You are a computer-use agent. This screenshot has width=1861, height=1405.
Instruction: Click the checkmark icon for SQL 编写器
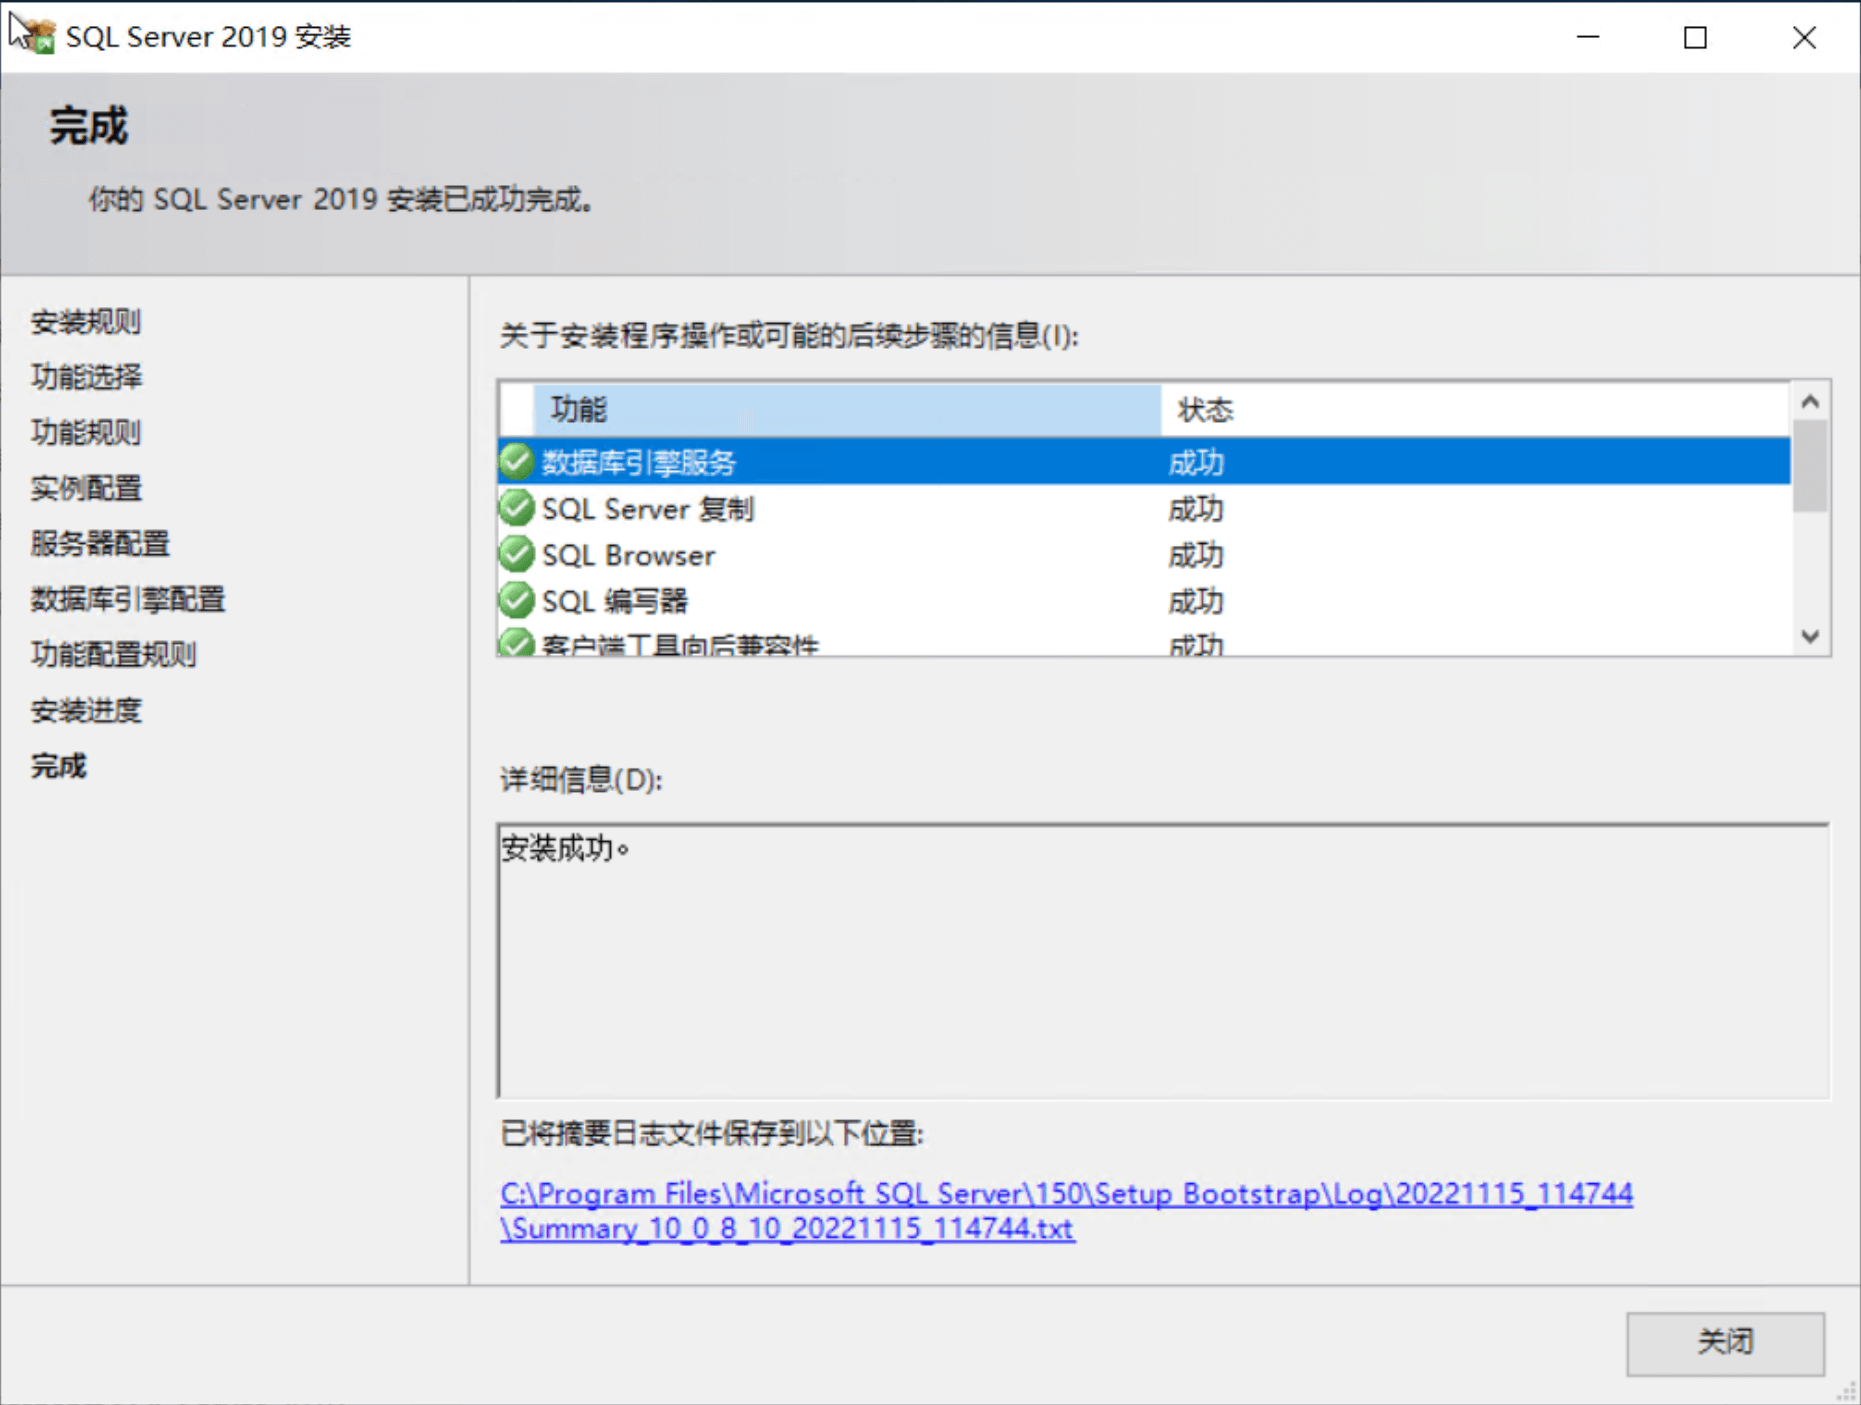pyautogui.click(x=516, y=600)
